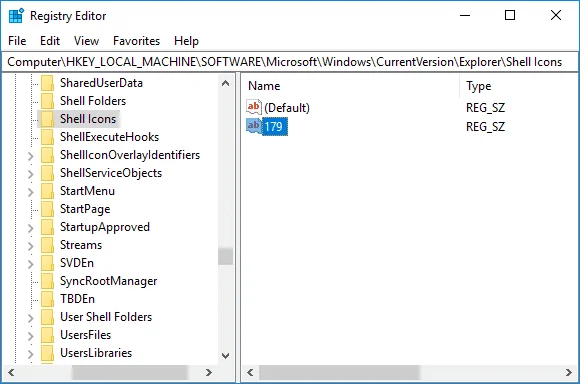Click the registry path address bar
580x384 pixels.
coord(290,62)
